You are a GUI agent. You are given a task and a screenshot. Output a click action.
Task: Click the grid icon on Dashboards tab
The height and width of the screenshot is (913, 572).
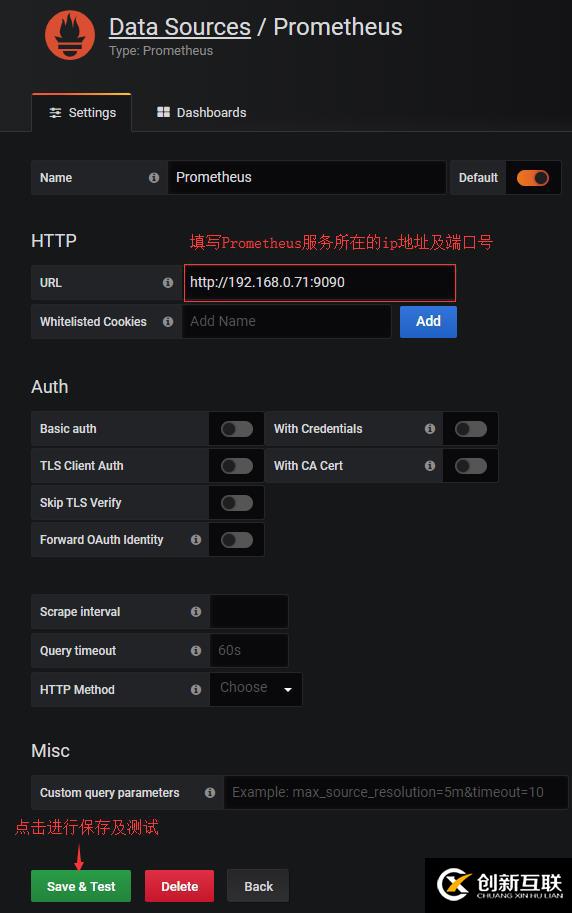(163, 112)
